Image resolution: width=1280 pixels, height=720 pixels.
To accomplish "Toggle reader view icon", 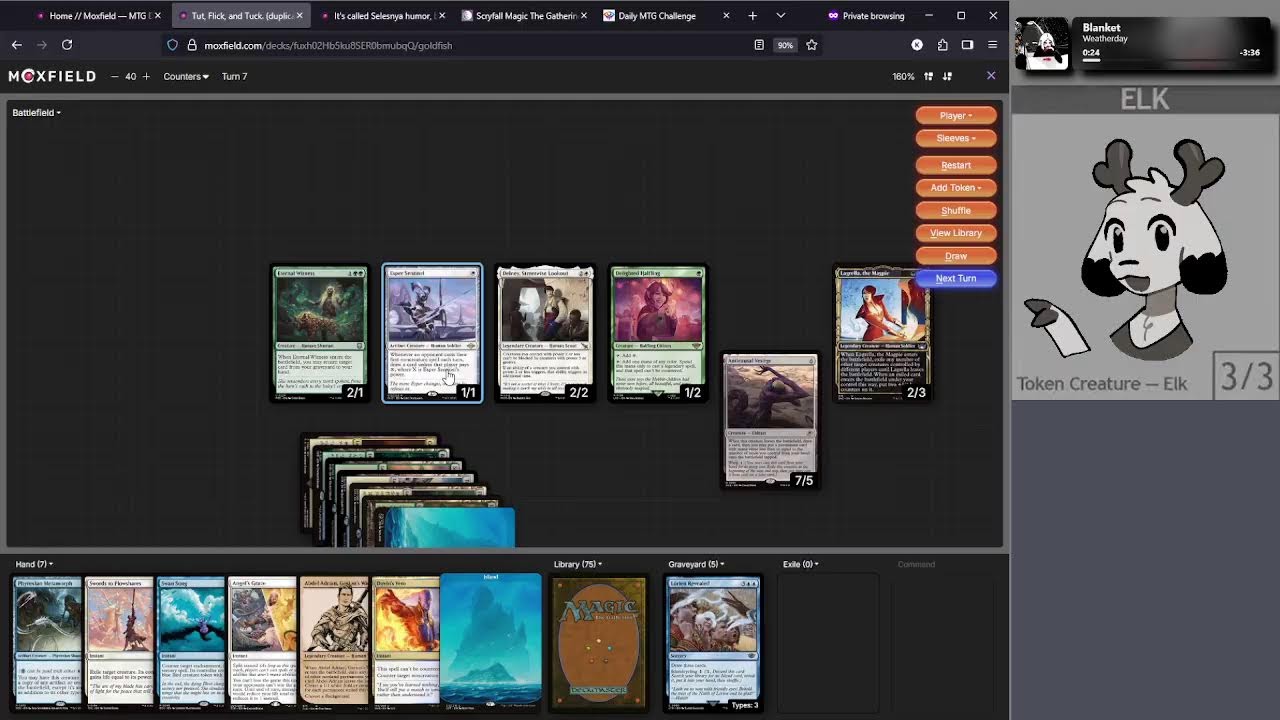I will [x=759, y=45].
